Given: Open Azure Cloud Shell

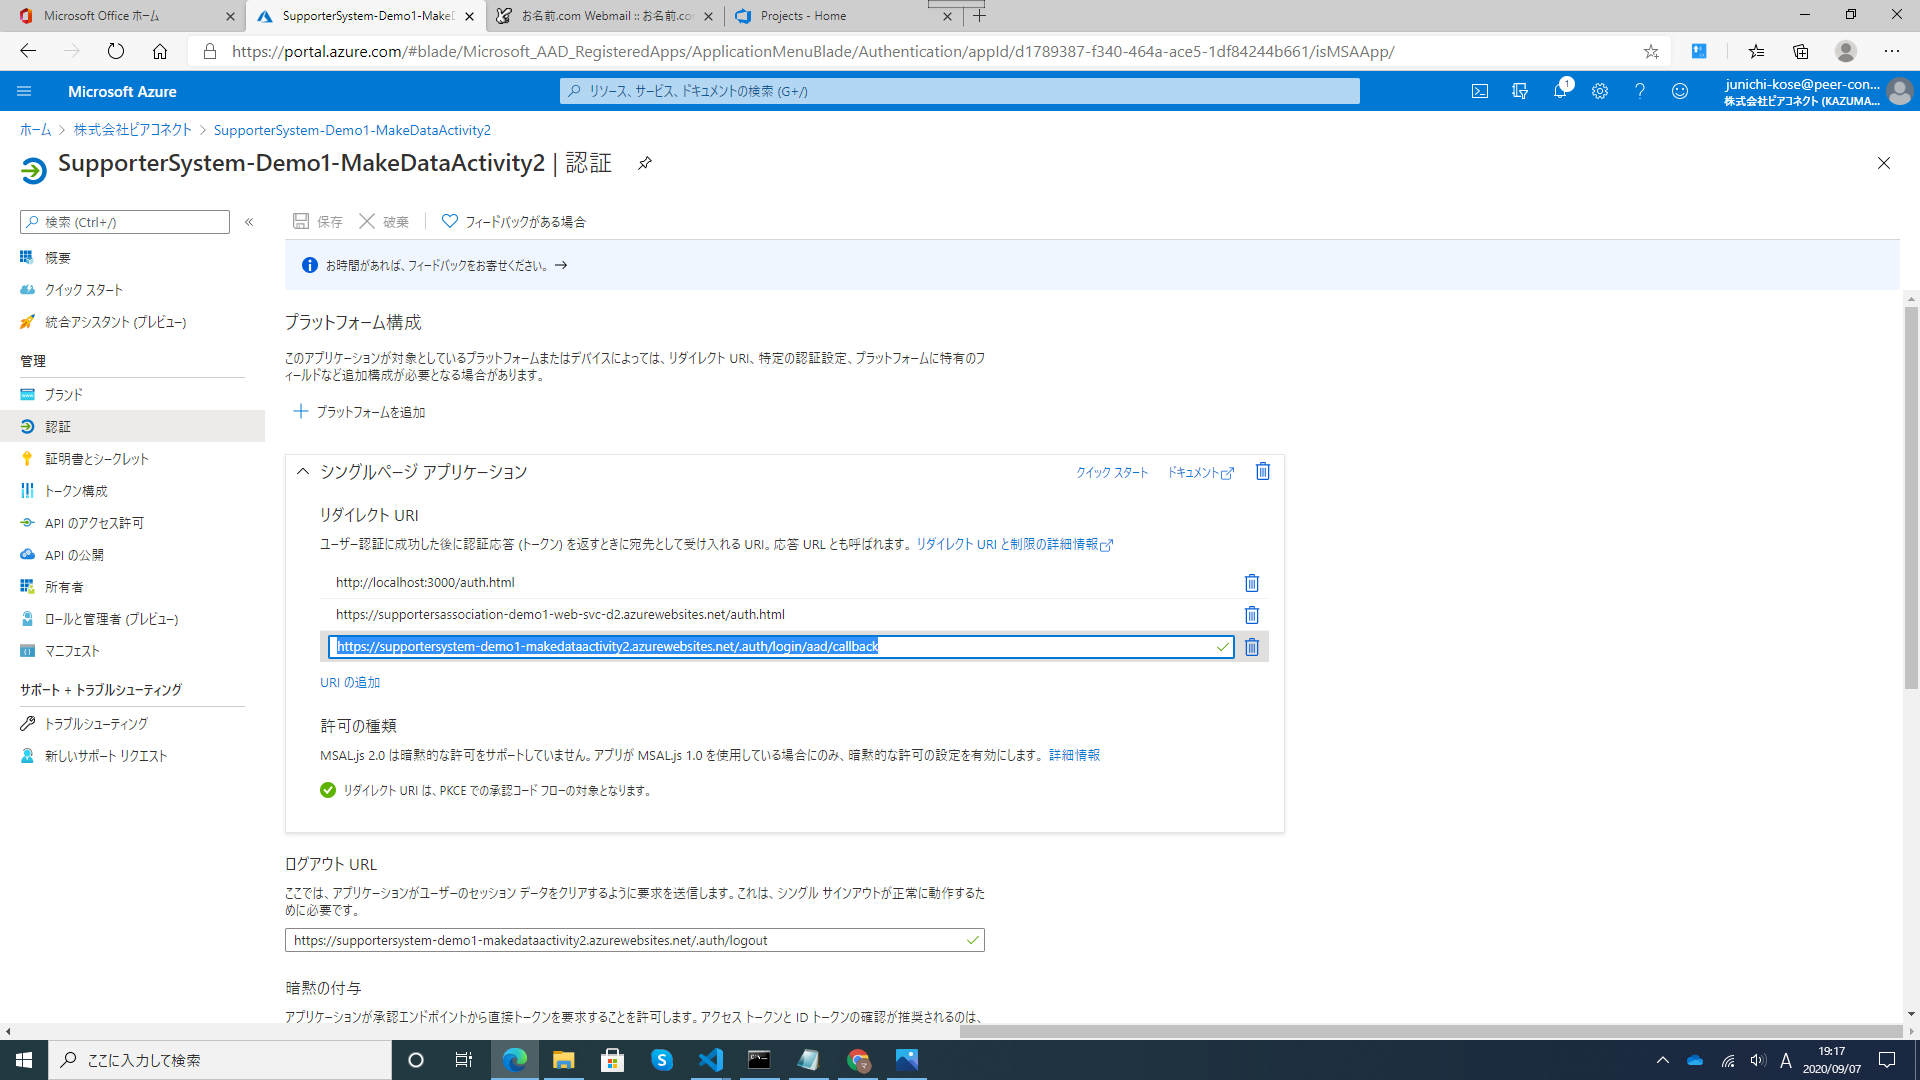Looking at the screenshot, I should 1480,91.
